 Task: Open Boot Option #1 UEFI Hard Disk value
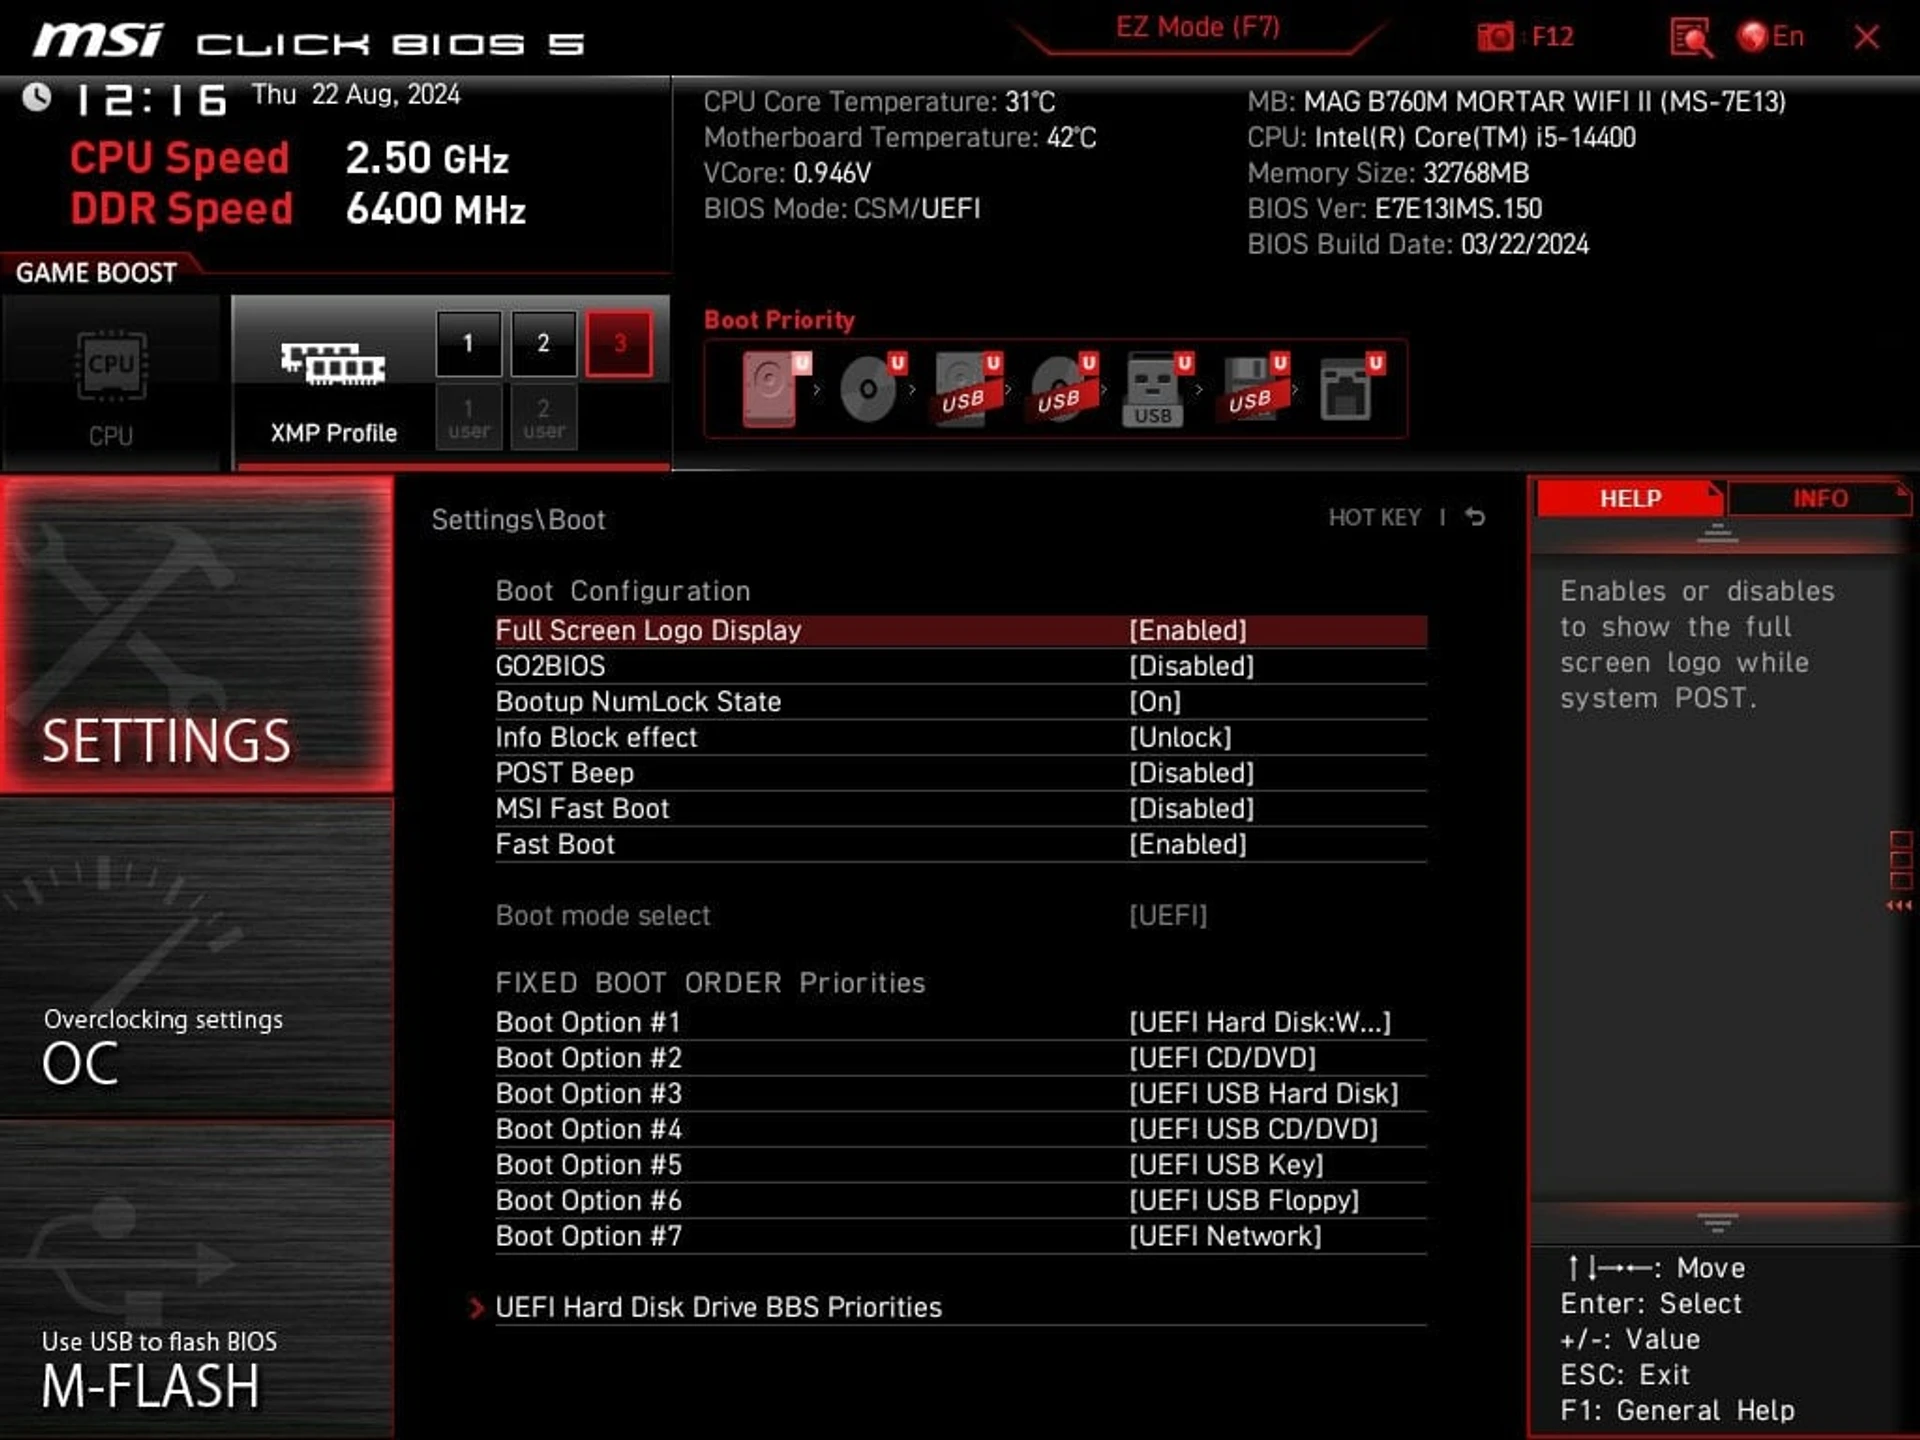click(x=1260, y=1023)
